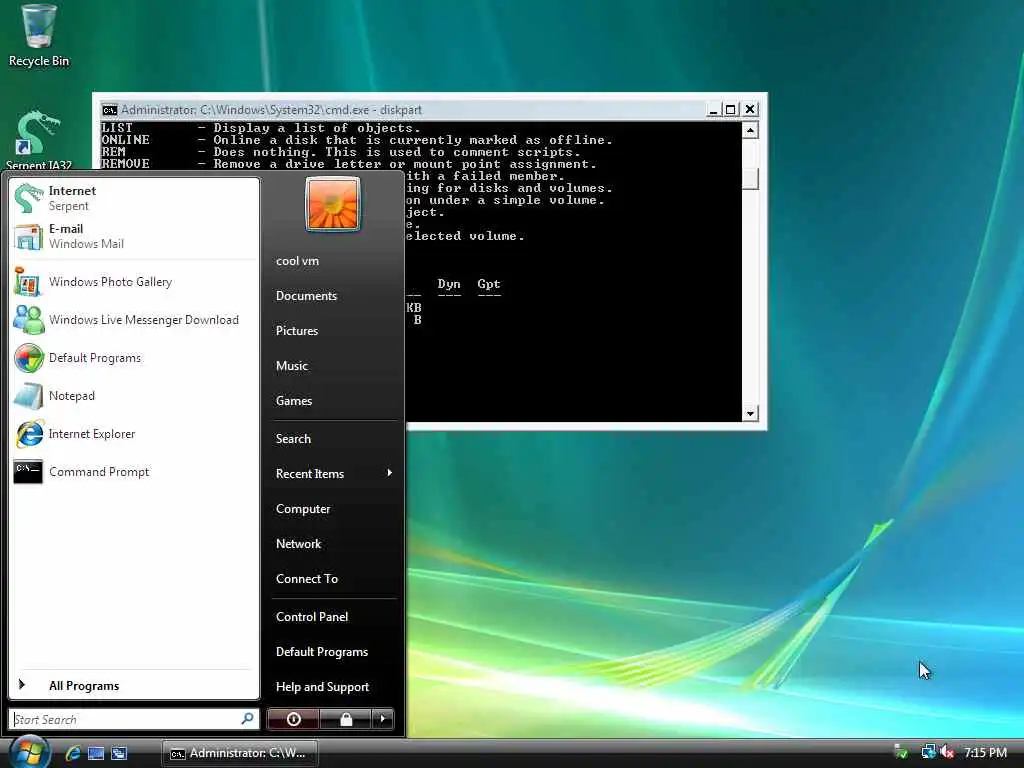This screenshot has width=1024, height=768.
Task: Click the 'Gpt' column header text
Action: [488, 284]
